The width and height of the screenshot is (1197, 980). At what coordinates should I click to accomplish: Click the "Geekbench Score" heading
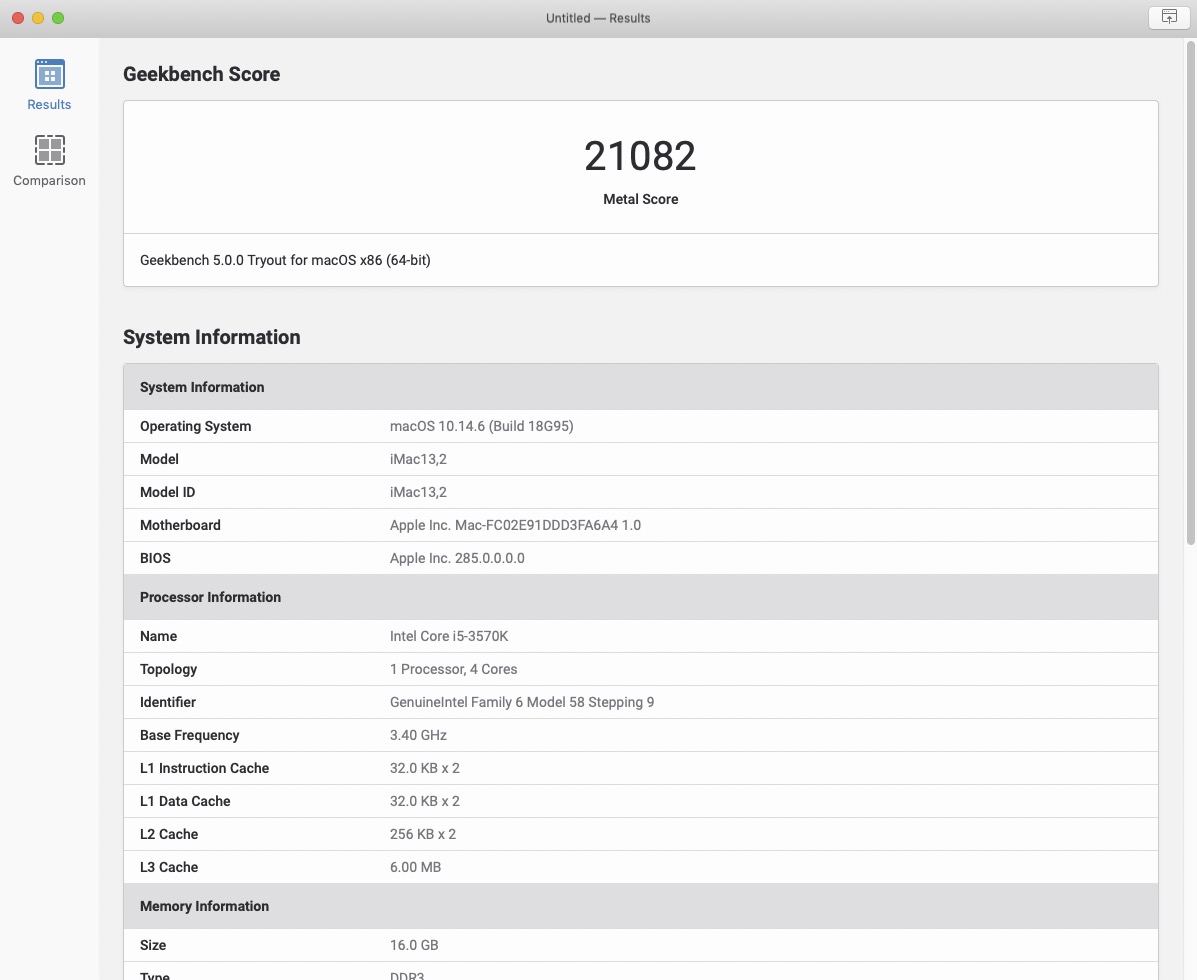[201, 74]
